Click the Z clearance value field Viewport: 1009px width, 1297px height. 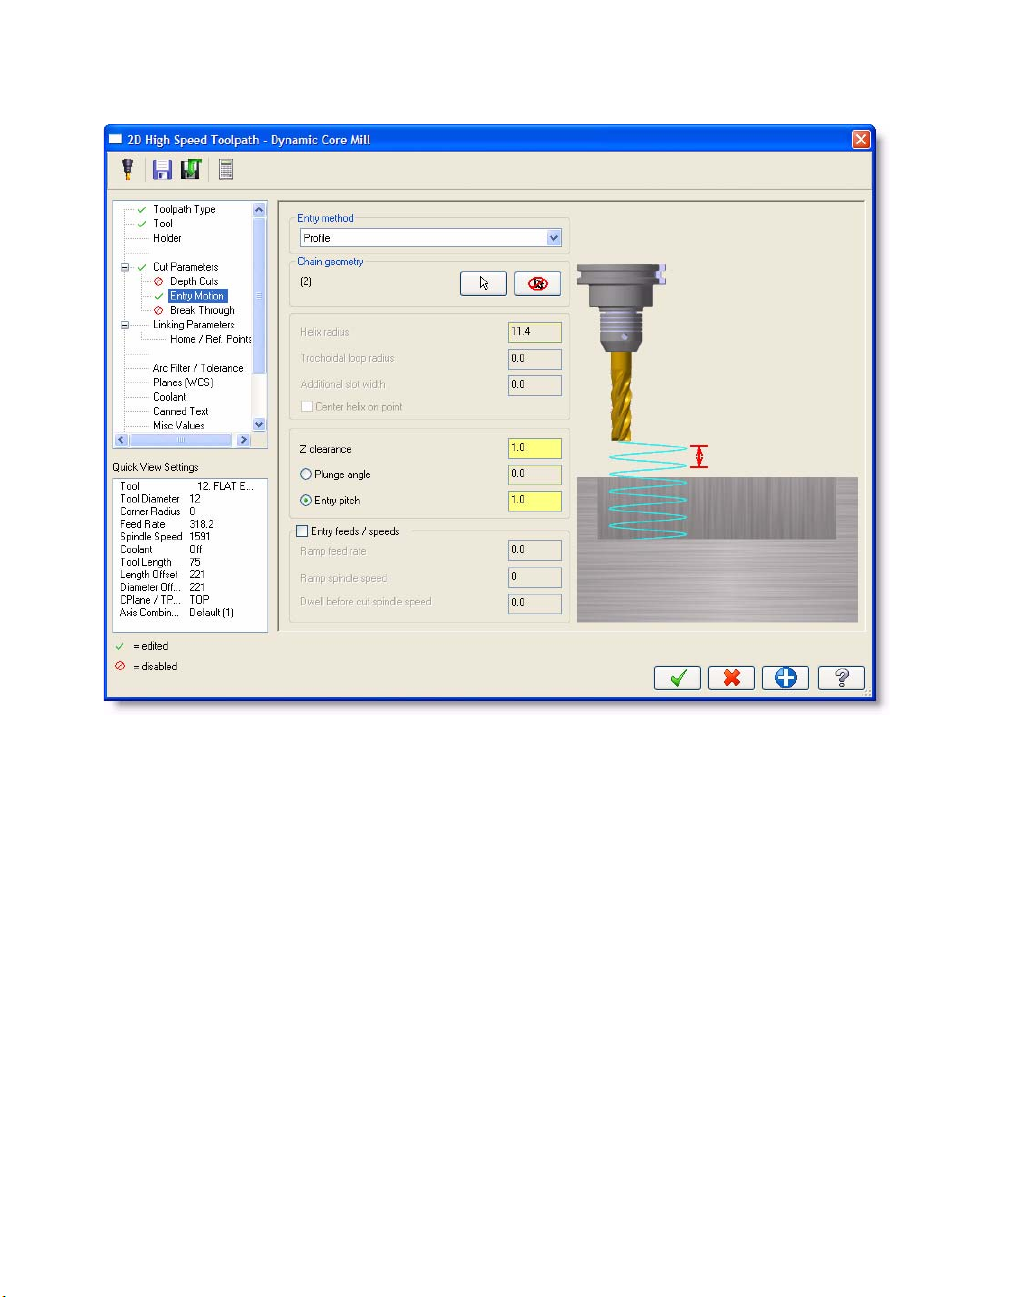534,449
